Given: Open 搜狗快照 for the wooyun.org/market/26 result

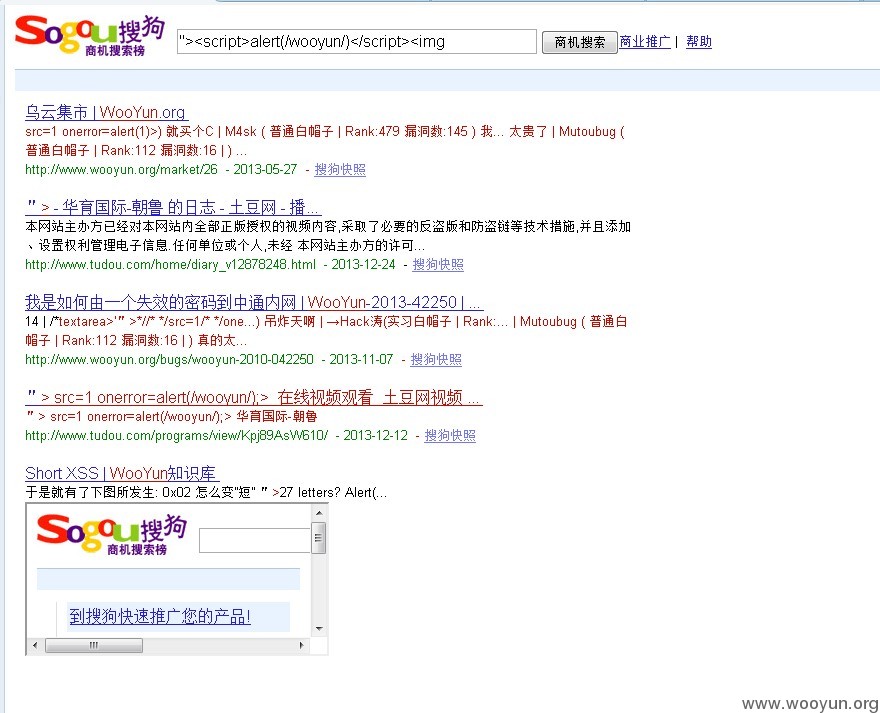Looking at the screenshot, I should pyautogui.click(x=340, y=169).
